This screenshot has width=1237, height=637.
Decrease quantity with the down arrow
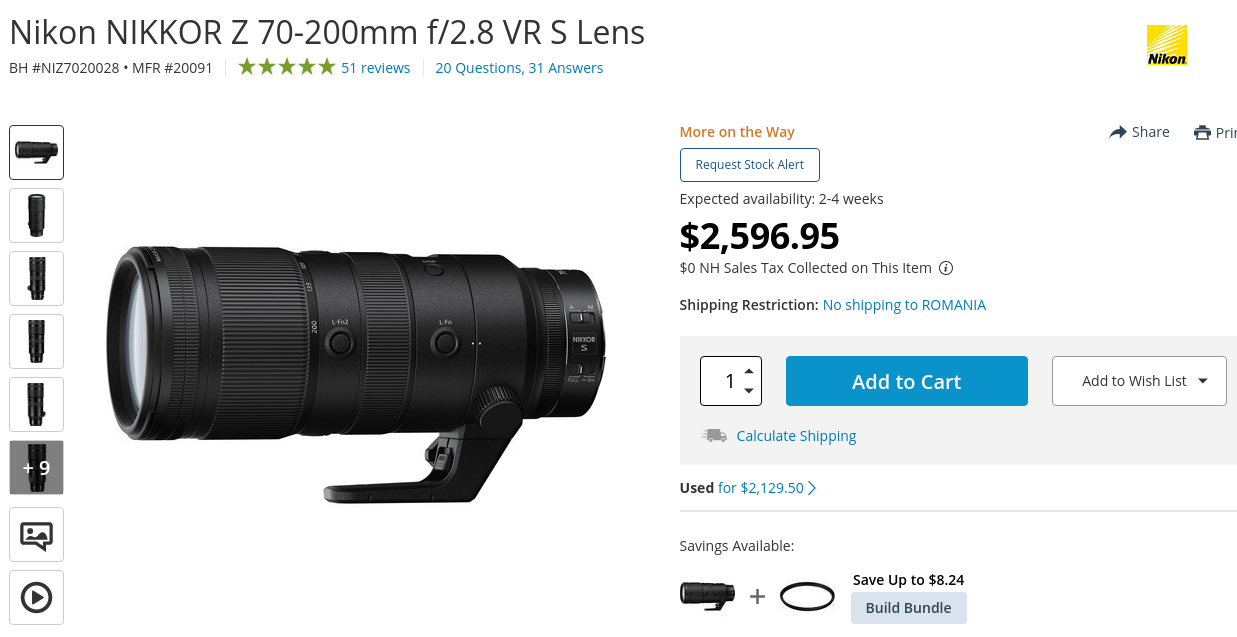coord(749,391)
